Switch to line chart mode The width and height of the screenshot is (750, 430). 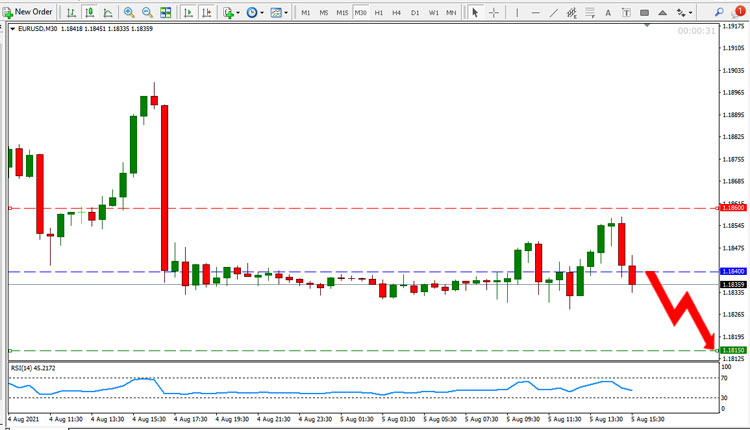point(108,13)
